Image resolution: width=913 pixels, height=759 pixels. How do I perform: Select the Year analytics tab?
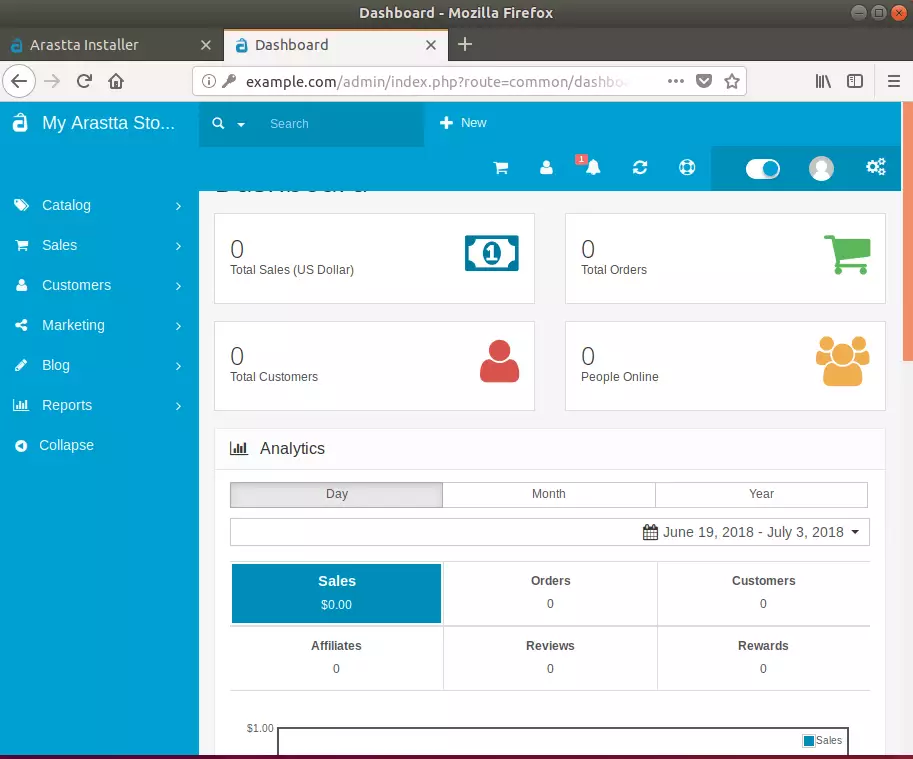click(x=762, y=494)
